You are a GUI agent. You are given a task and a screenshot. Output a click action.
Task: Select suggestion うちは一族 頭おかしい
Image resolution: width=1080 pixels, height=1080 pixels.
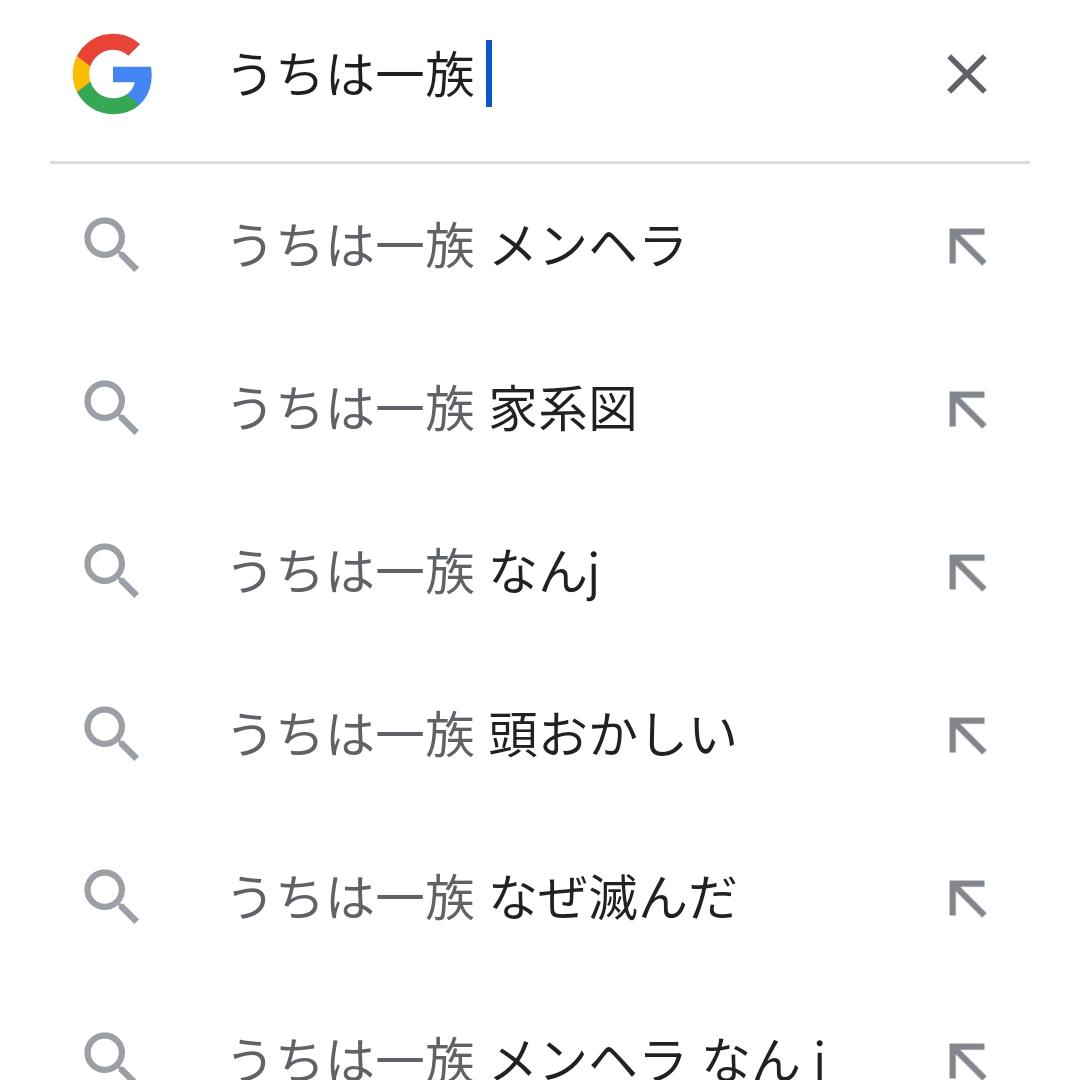[483, 735]
